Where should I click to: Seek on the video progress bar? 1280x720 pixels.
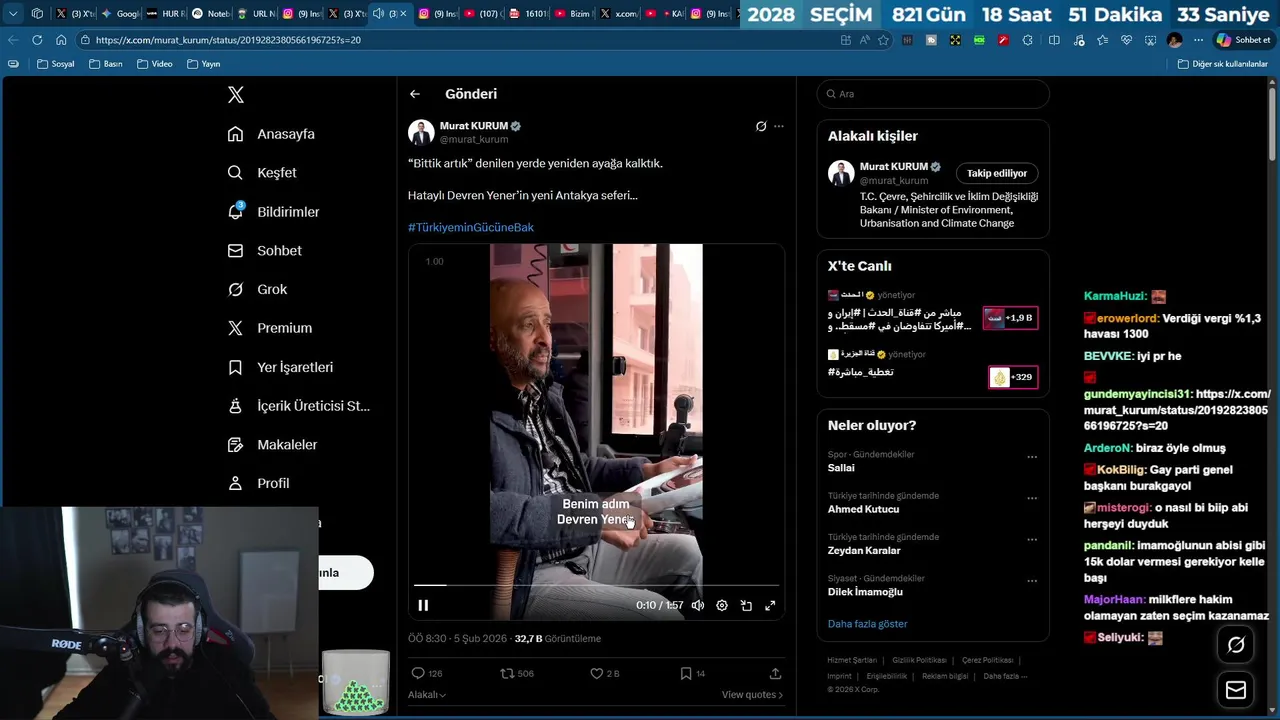(x=596, y=585)
